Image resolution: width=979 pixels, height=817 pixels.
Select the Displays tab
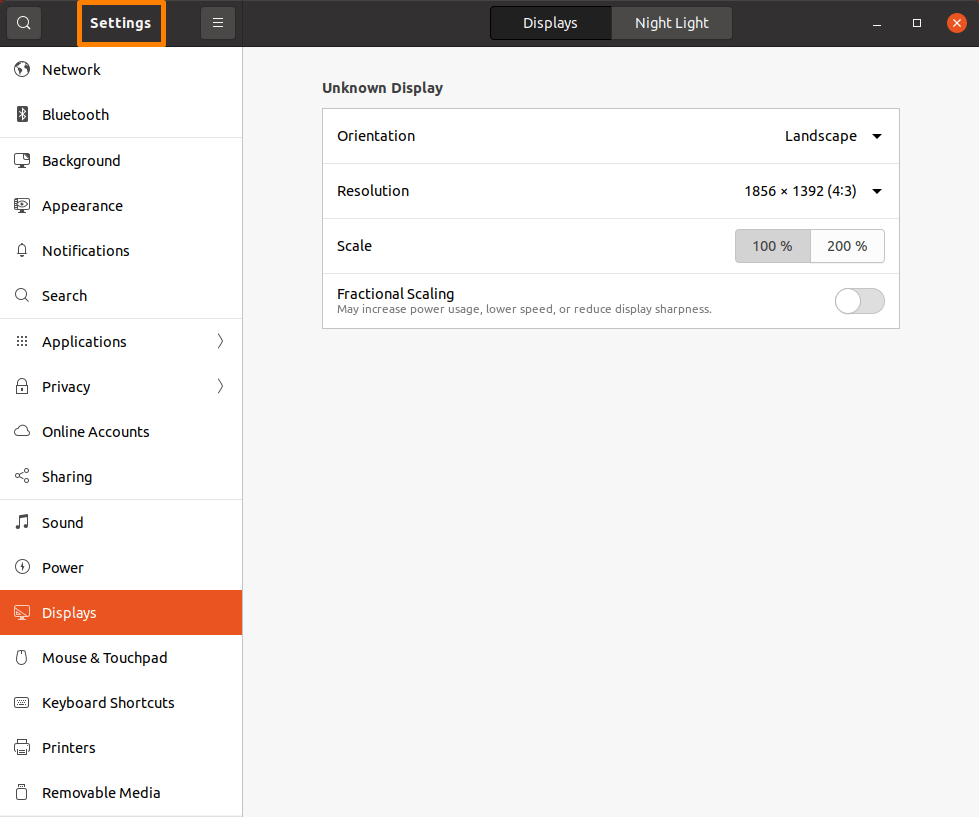pyautogui.click(x=550, y=22)
